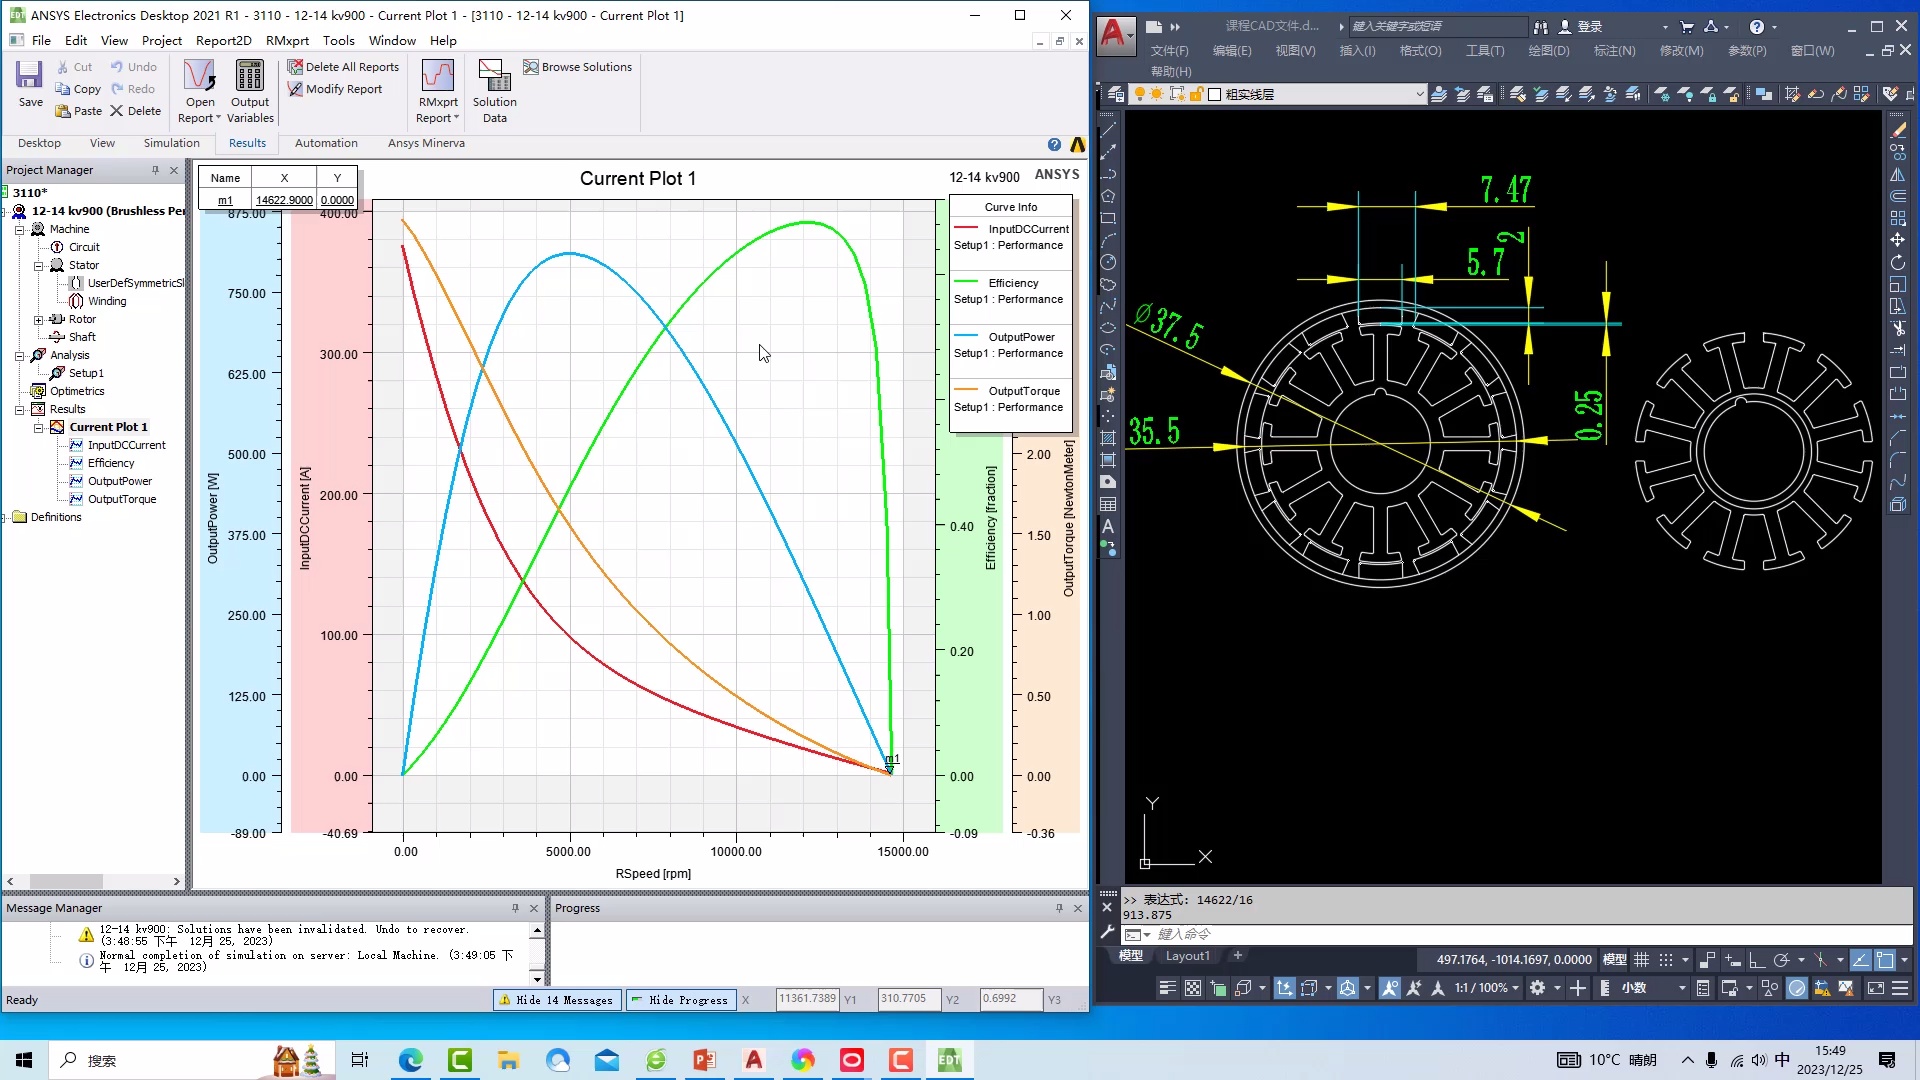Switch to the Simulation ribbon tab
Screen dimensions: 1920x1080
[171, 143]
